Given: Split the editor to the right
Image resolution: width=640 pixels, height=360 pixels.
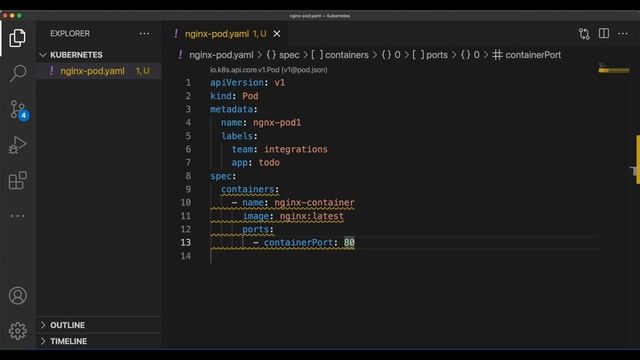Looking at the screenshot, I should click(604, 33).
